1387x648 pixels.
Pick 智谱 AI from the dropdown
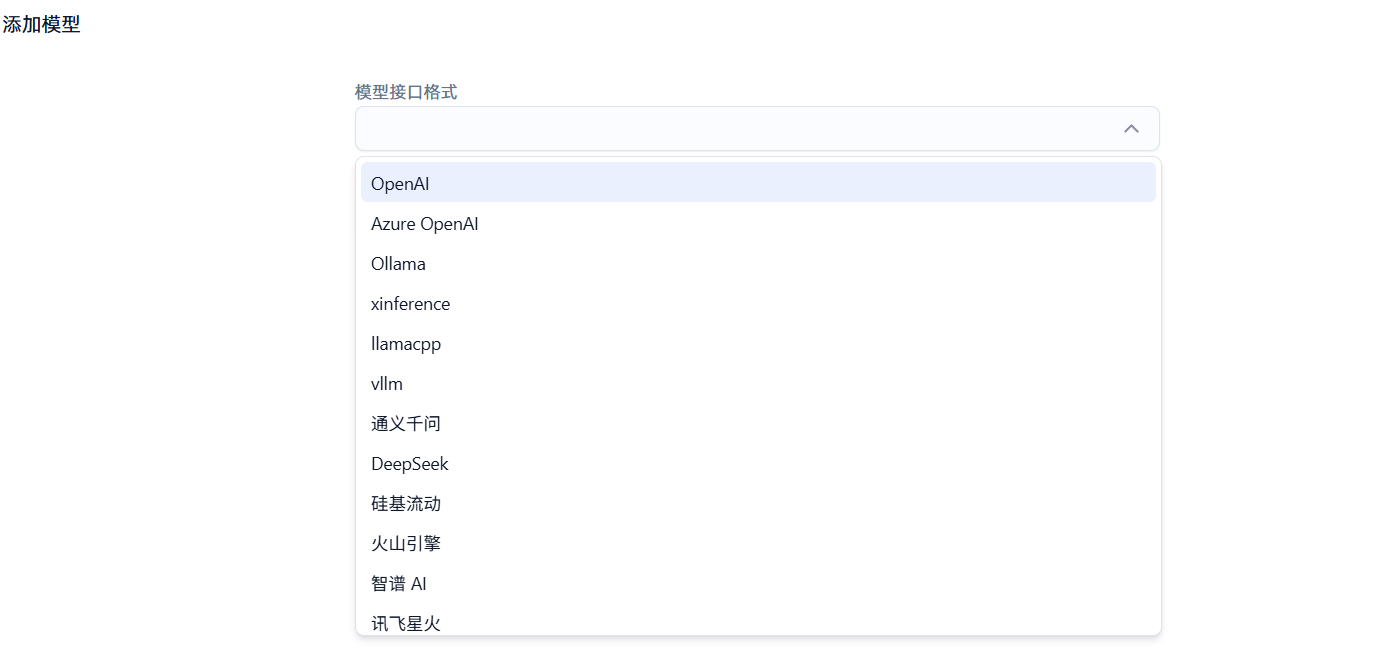pos(758,583)
